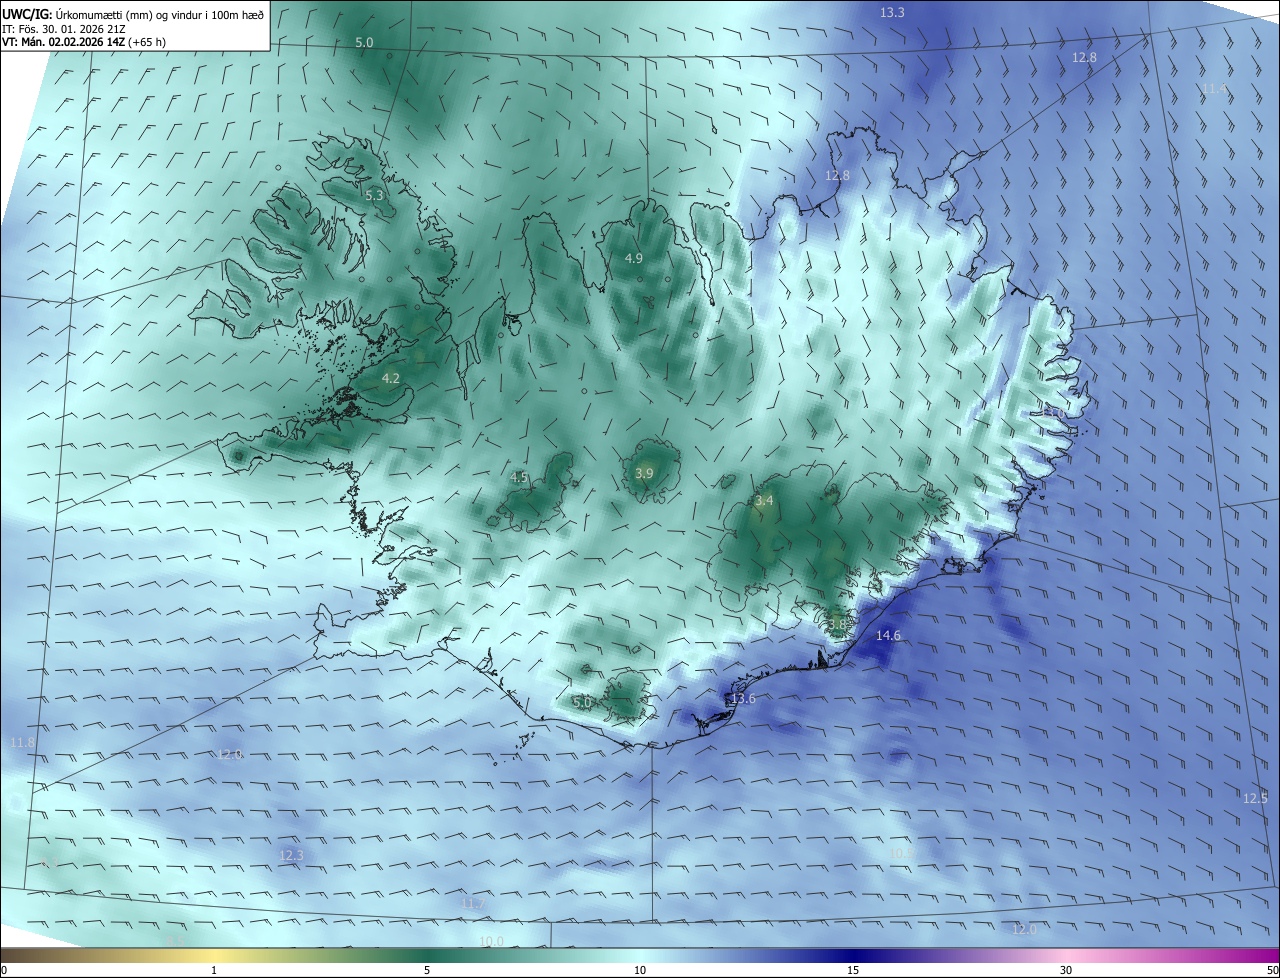Click the 11.7 value label

pos(473,904)
